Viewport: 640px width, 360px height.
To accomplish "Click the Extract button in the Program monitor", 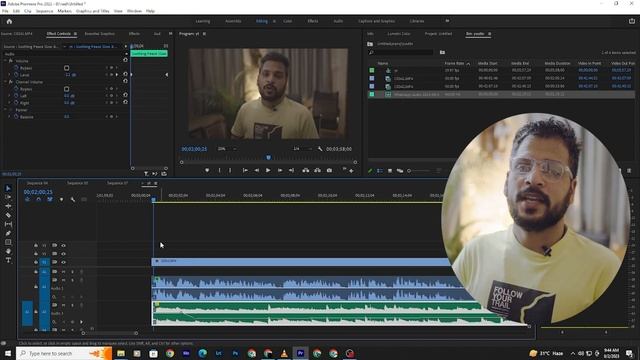I will (317, 170).
